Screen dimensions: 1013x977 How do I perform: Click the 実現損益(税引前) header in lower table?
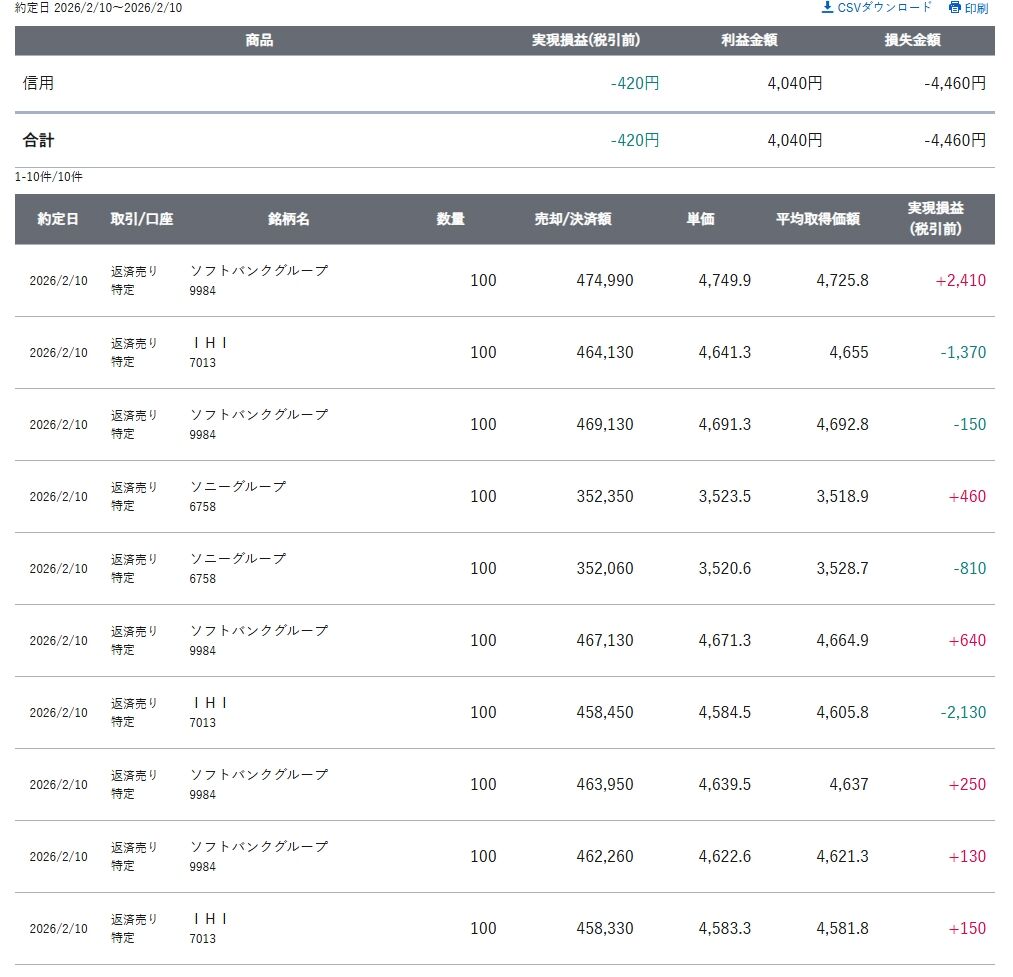pos(935,218)
